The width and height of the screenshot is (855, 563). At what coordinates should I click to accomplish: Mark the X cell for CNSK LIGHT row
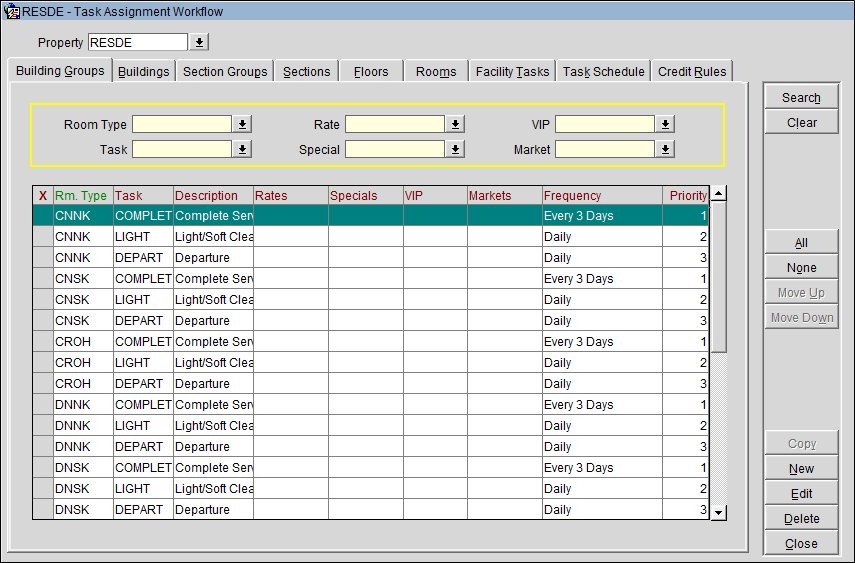pyautogui.click(x=43, y=300)
